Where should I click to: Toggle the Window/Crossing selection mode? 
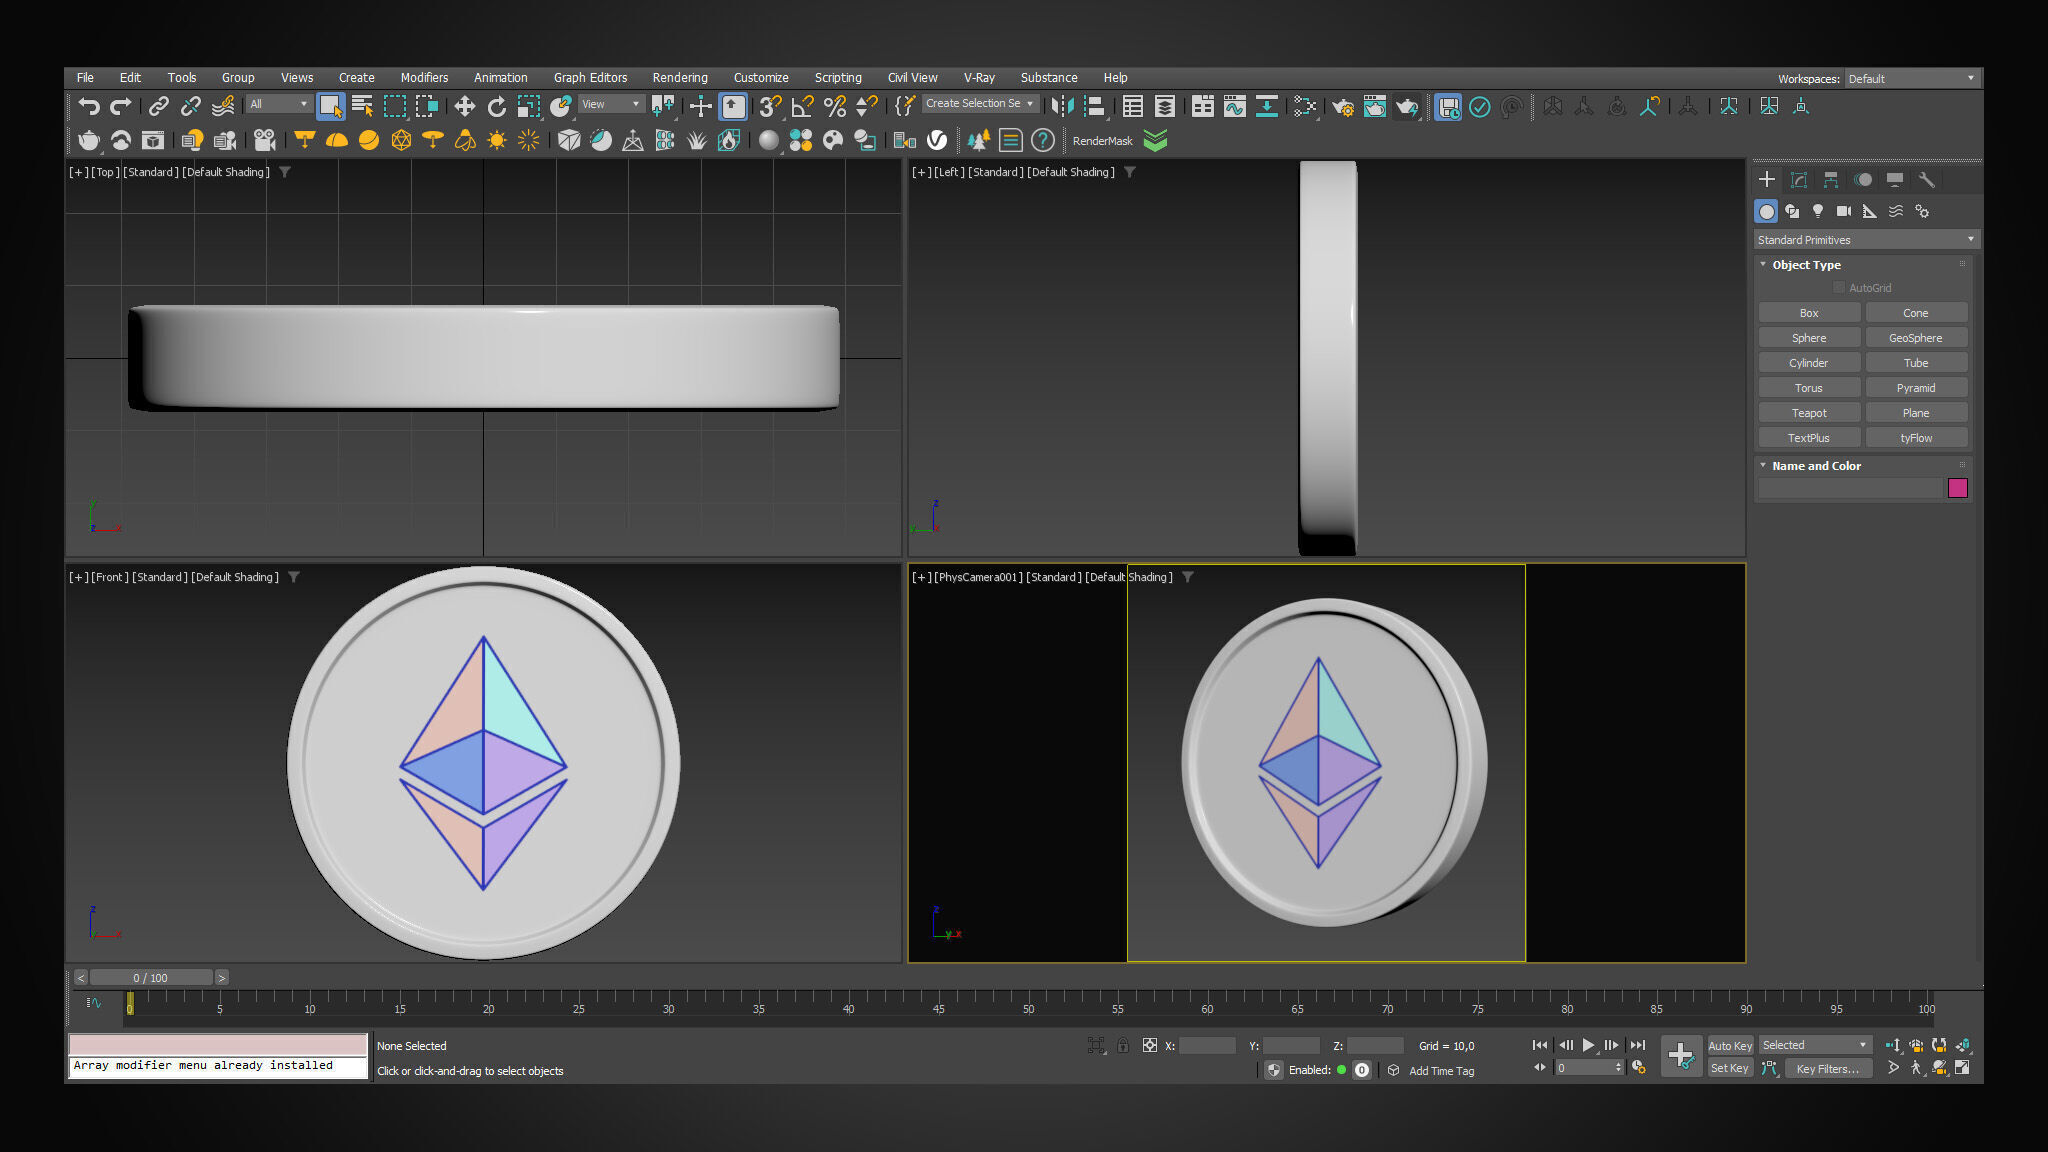coord(427,106)
